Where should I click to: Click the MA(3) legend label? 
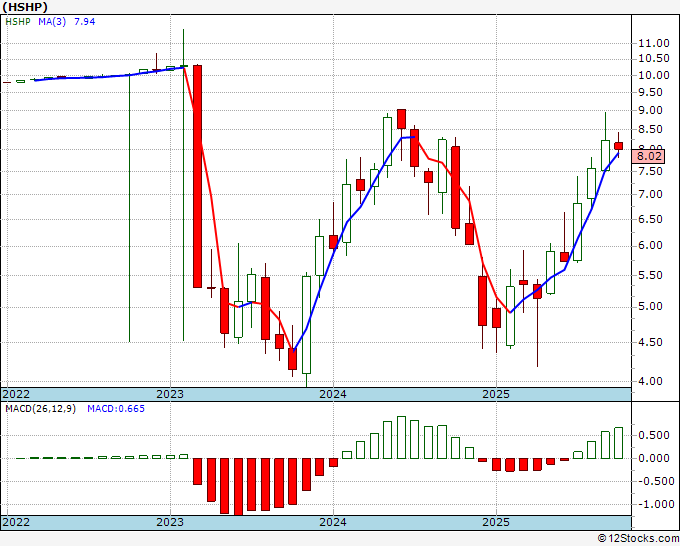pyautogui.click(x=52, y=22)
